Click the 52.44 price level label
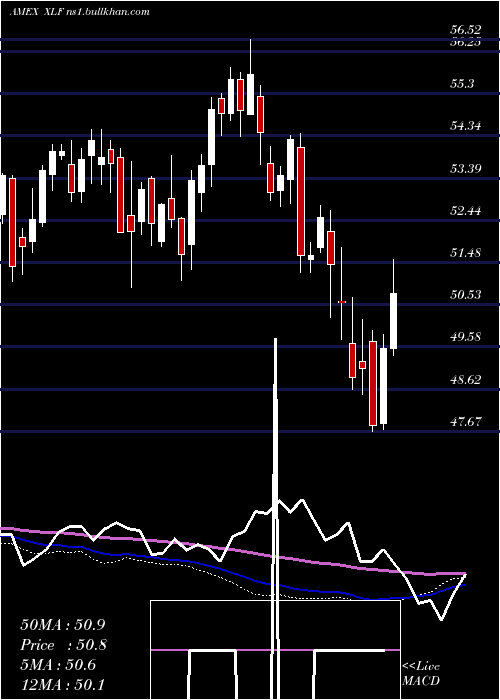Screen dimensions: 500x700 pyautogui.click(x=466, y=210)
